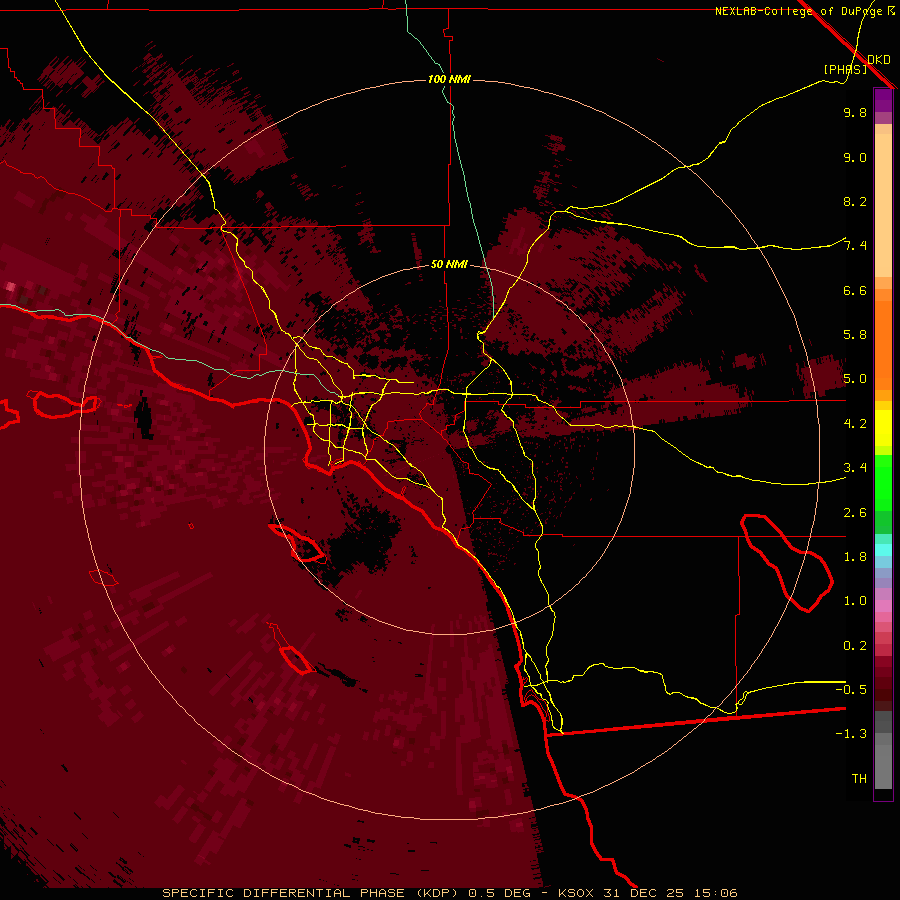Select the -1.3 legend value
The image size is (900, 900).
pos(851,734)
